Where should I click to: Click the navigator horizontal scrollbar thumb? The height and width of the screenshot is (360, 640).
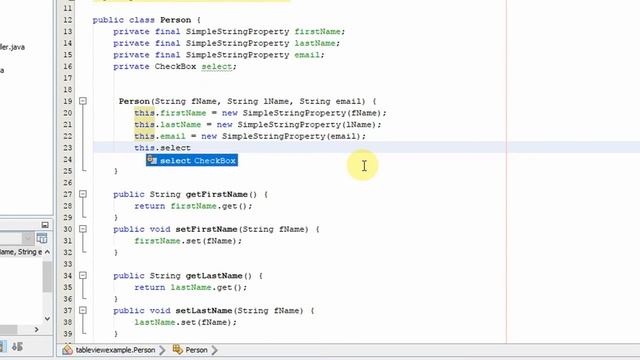tap(8, 329)
